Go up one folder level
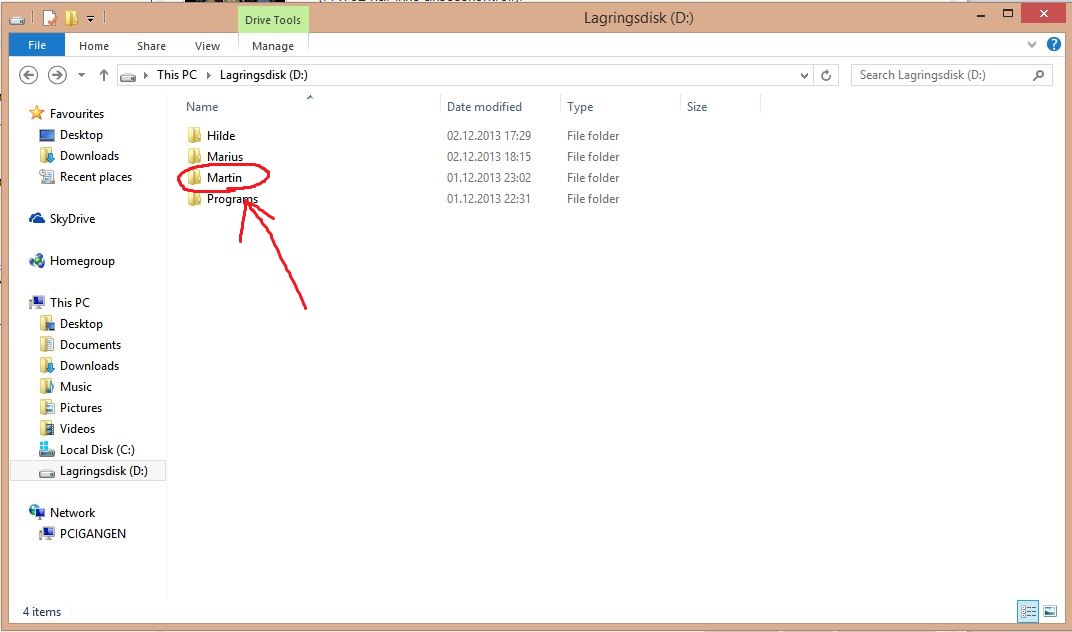1072x632 pixels. [x=104, y=75]
